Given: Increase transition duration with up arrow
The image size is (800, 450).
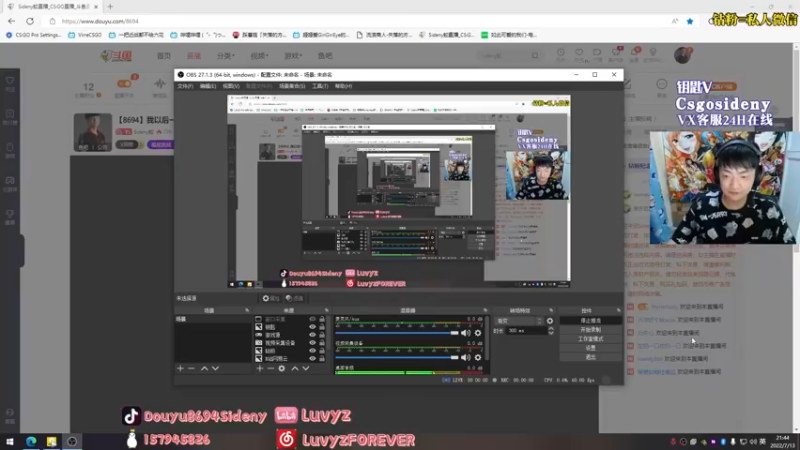Looking at the screenshot, I should pyautogui.click(x=551, y=329).
